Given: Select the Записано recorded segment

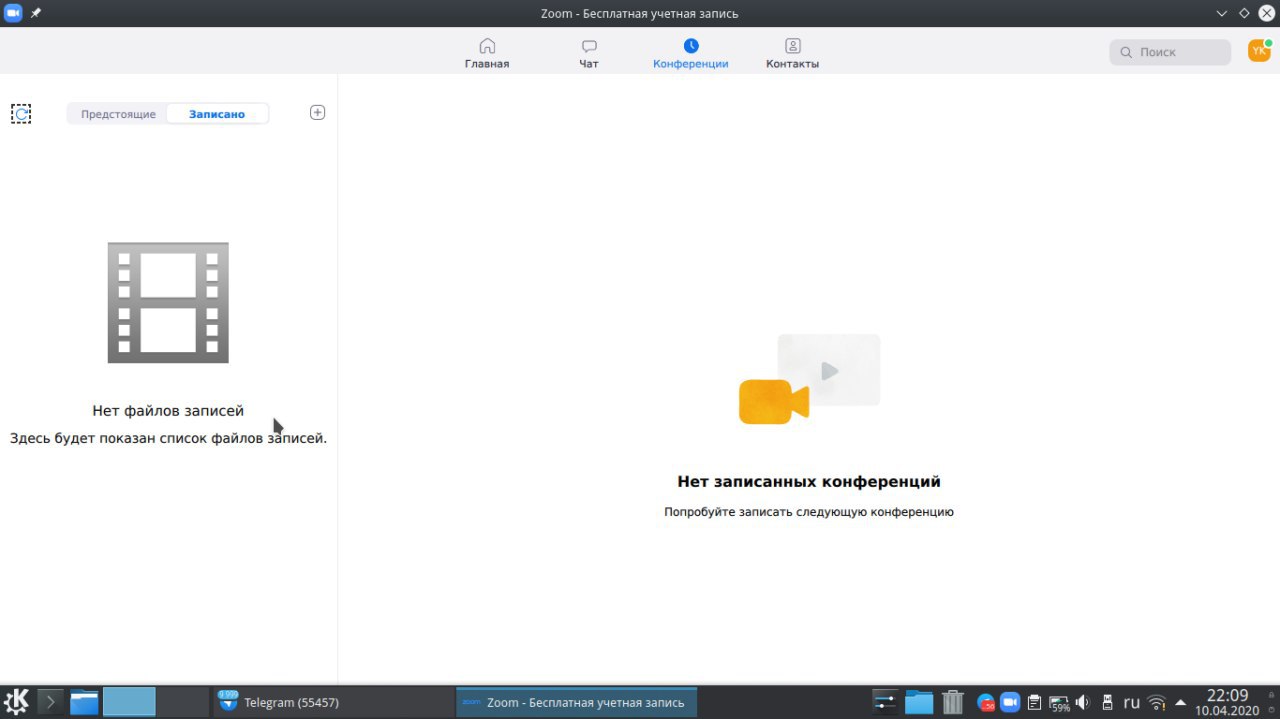Looking at the screenshot, I should [x=217, y=114].
